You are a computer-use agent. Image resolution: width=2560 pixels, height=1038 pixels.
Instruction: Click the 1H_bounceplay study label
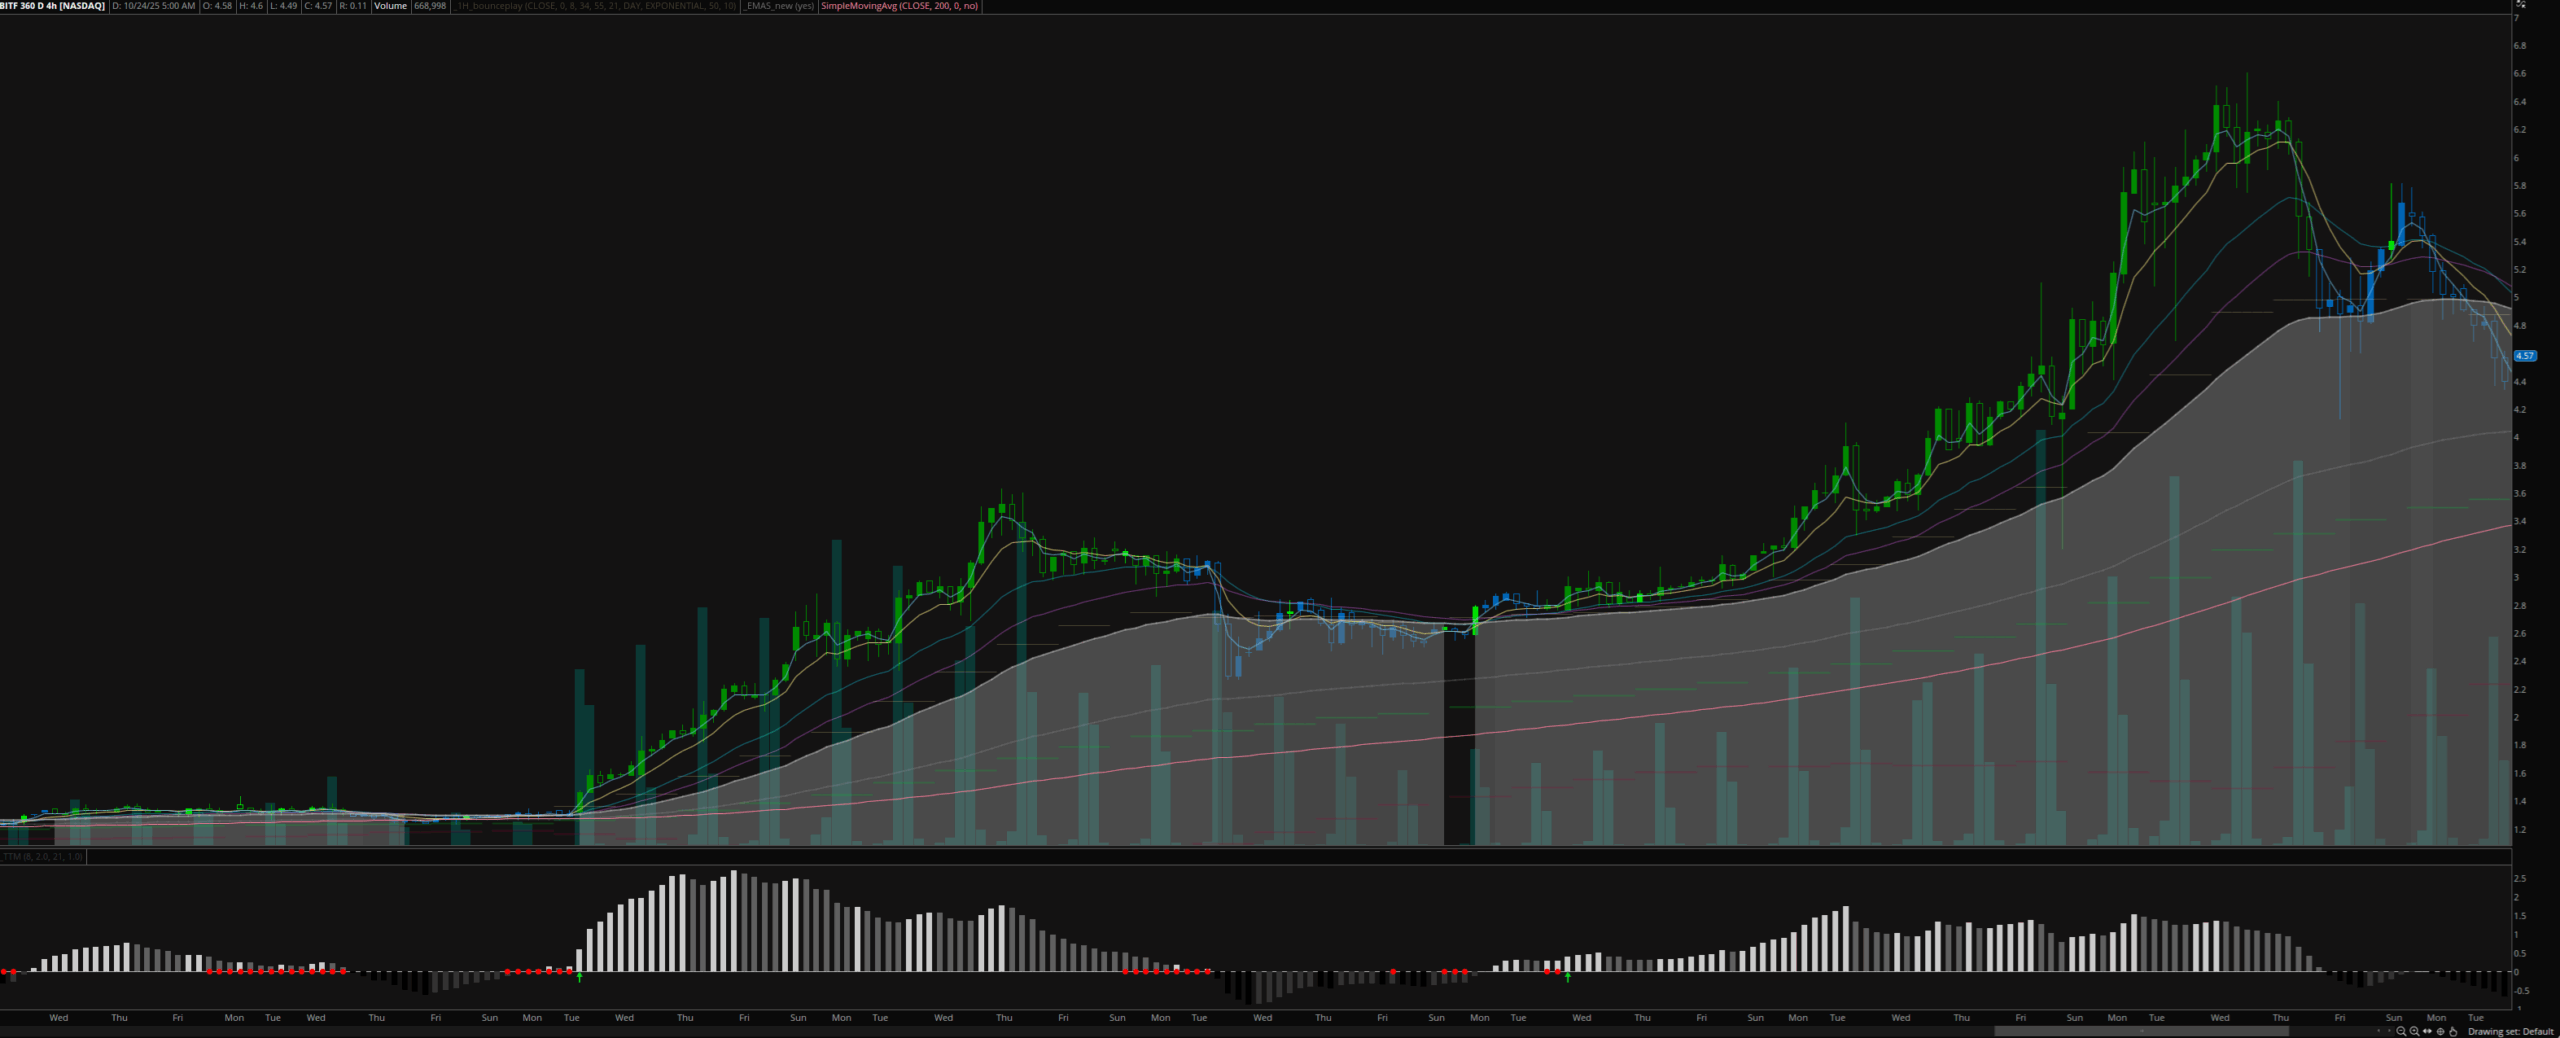pyautogui.click(x=596, y=6)
